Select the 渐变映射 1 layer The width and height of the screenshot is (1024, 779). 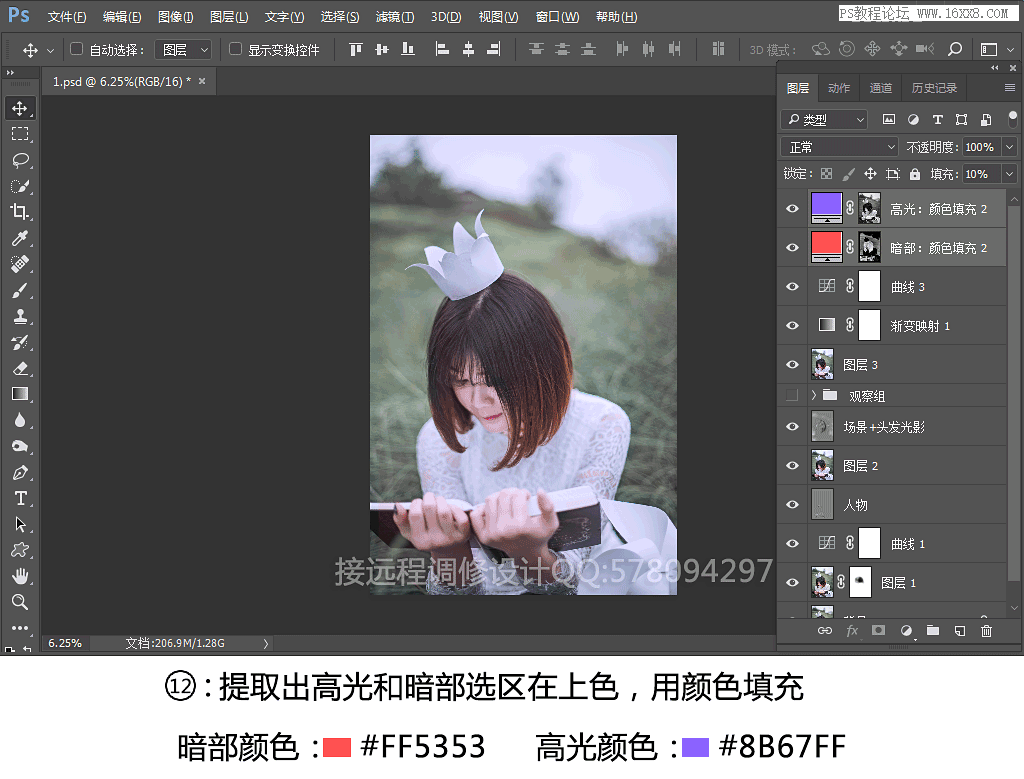coord(920,326)
